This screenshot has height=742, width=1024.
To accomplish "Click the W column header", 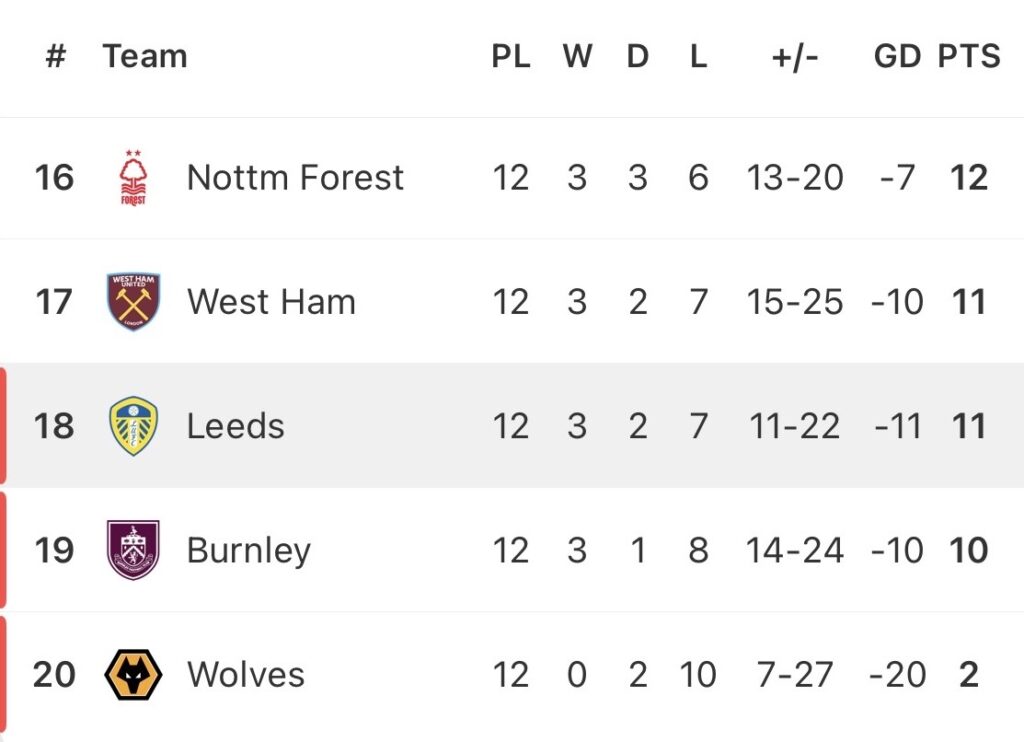I will pos(576,56).
